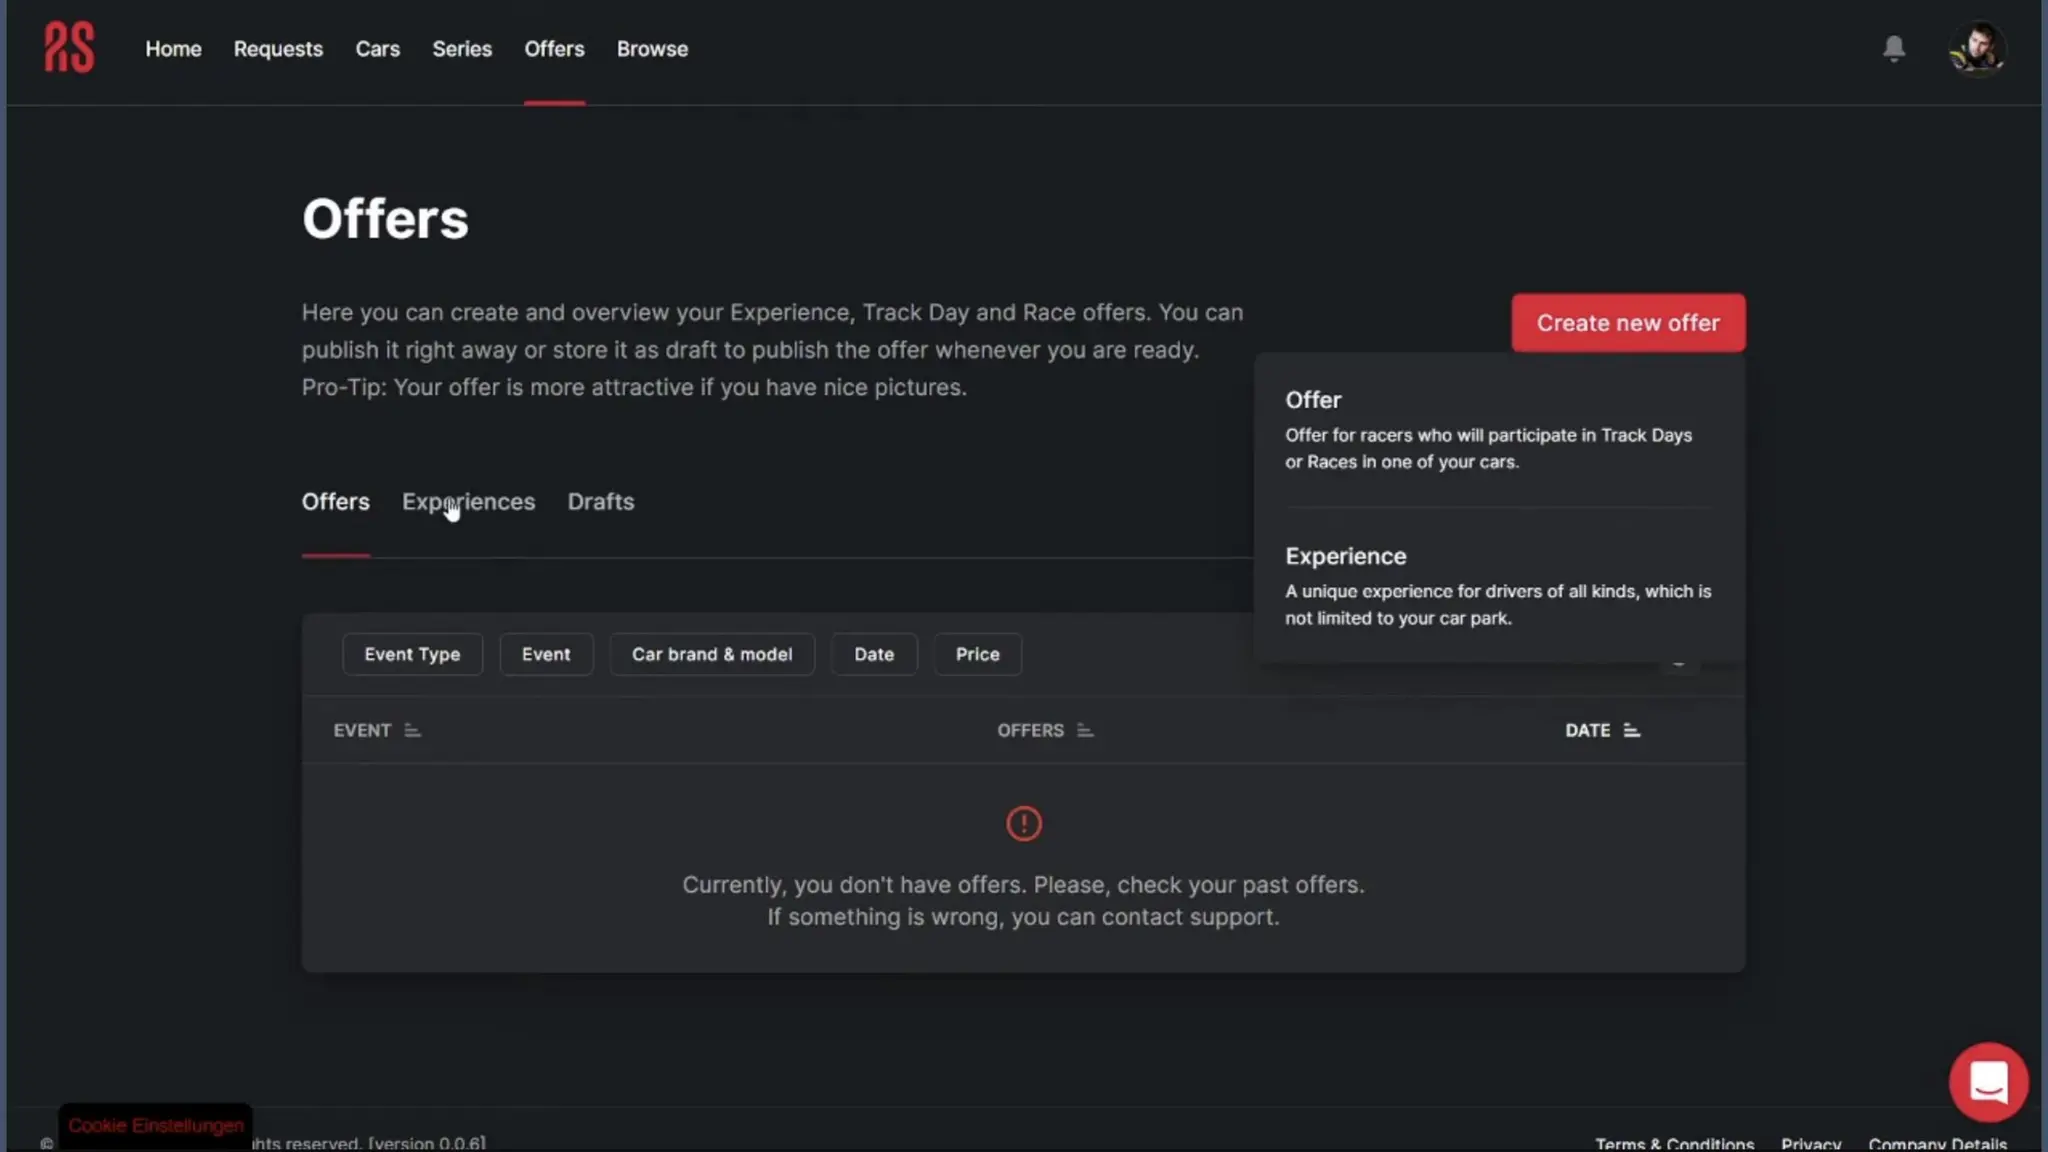The height and width of the screenshot is (1152, 2048).
Task: Open Series in navigation
Action: [462, 49]
